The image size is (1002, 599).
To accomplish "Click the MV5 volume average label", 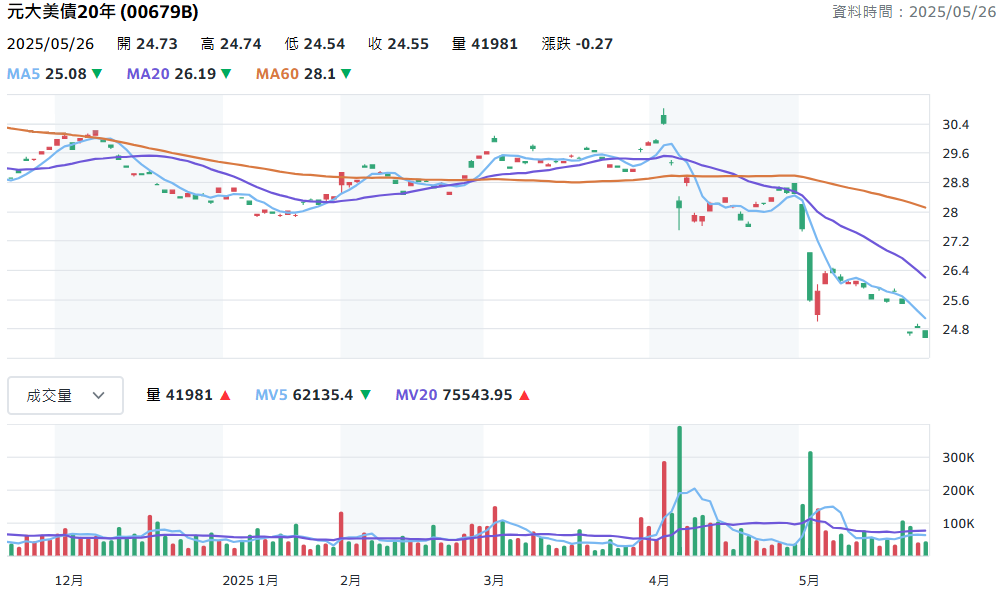I will click(272, 395).
